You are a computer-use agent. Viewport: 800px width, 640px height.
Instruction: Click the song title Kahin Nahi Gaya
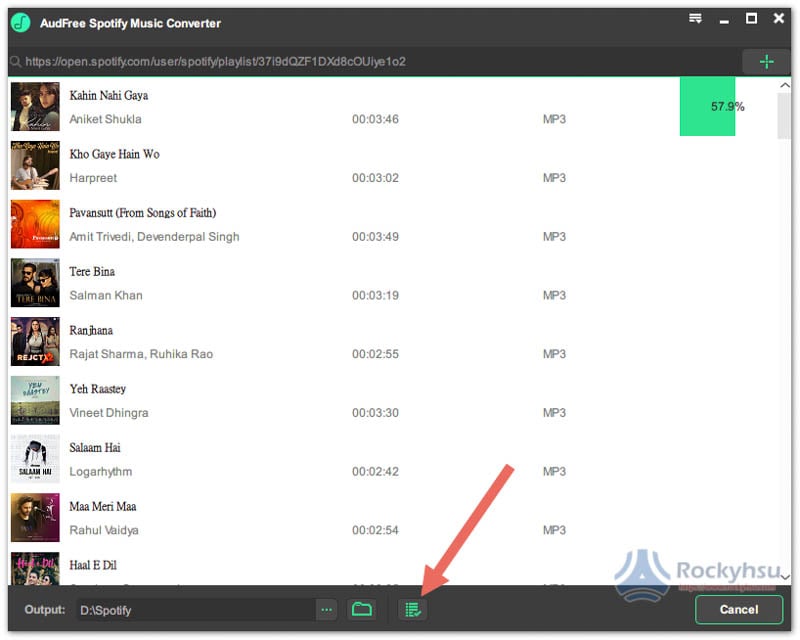[109, 95]
